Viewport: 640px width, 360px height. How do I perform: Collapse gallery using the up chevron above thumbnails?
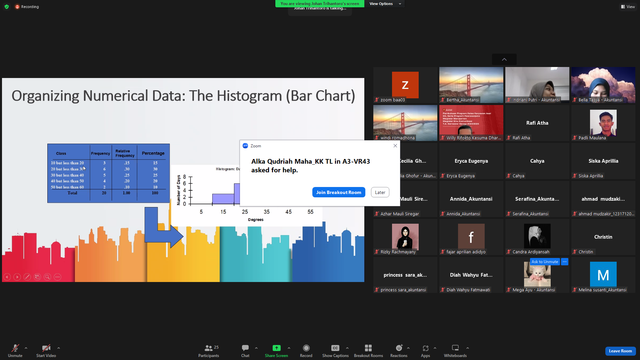(504, 60)
